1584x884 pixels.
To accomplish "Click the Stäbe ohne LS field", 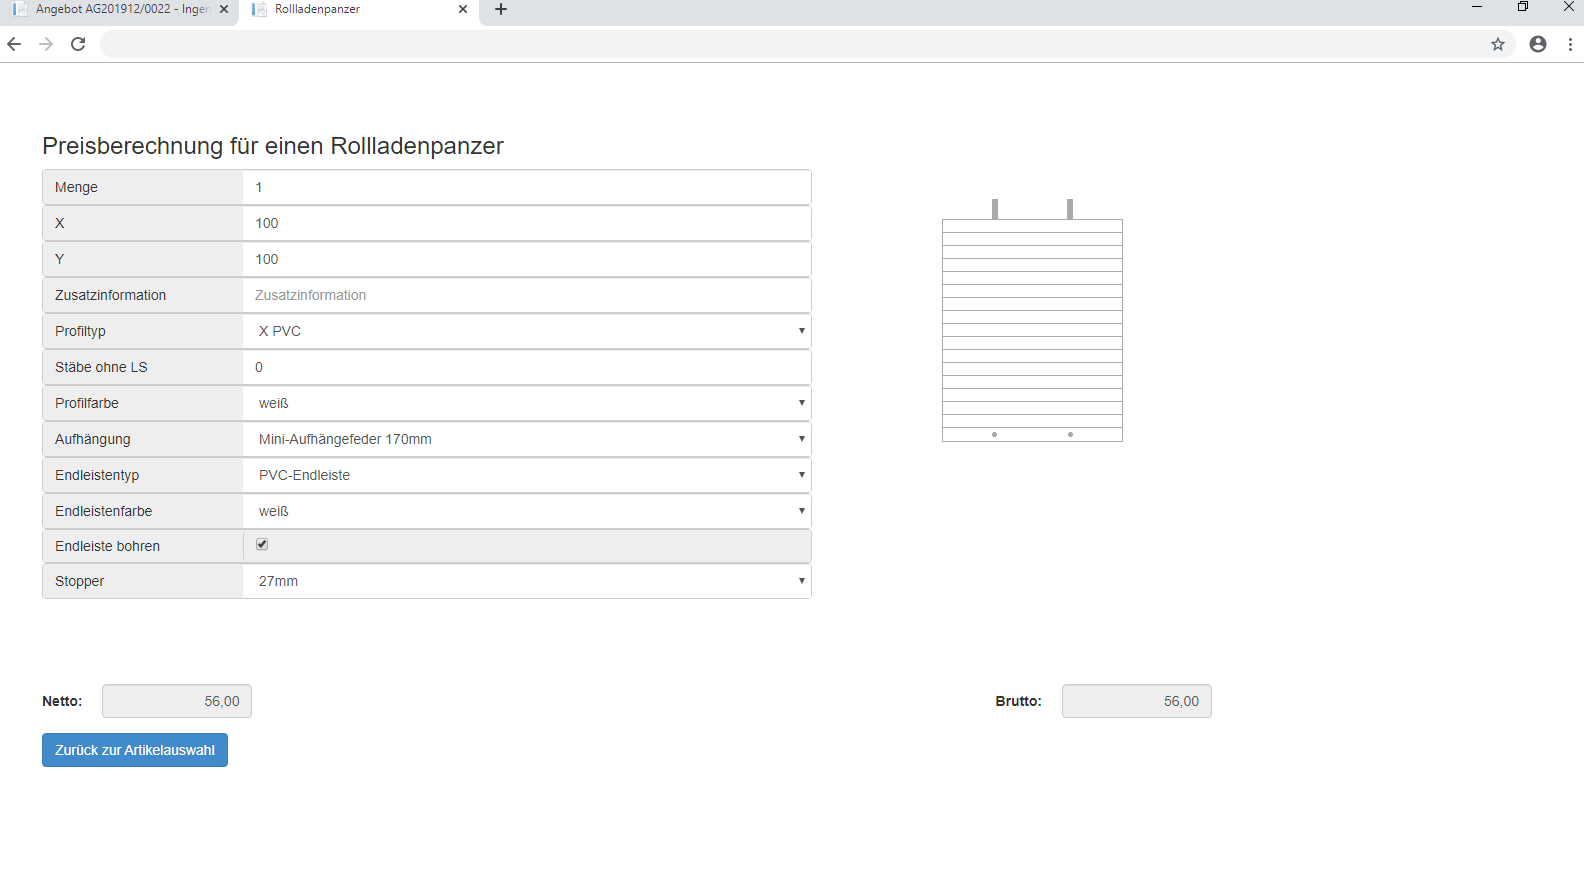I will pos(527,367).
